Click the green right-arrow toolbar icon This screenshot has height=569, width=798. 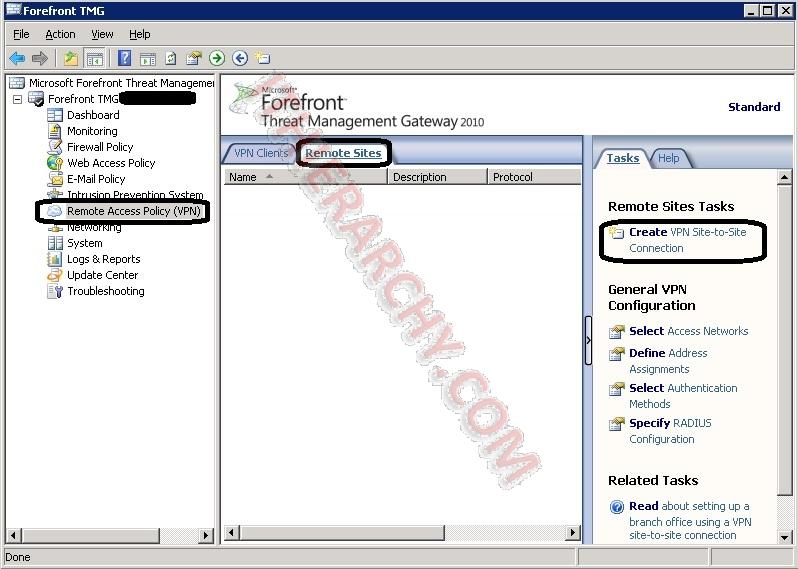[x=217, y=58]
